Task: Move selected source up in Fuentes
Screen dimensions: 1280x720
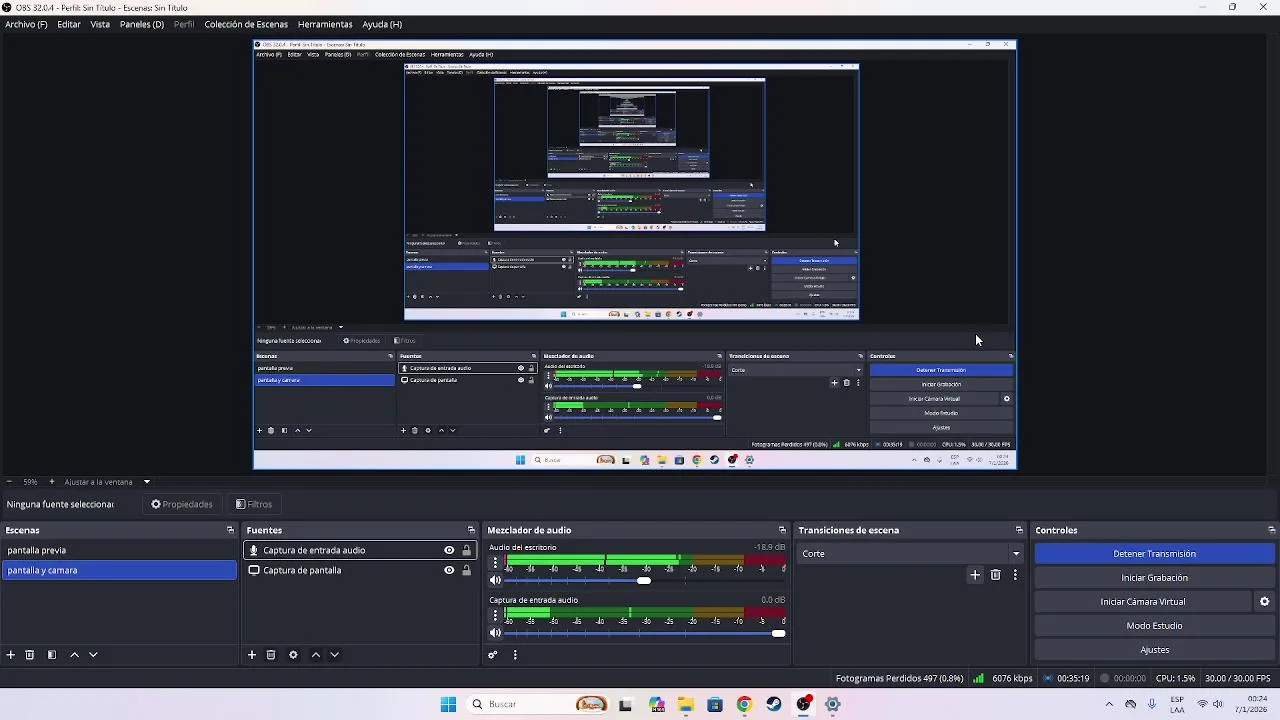Action: (x=316, y=655)
